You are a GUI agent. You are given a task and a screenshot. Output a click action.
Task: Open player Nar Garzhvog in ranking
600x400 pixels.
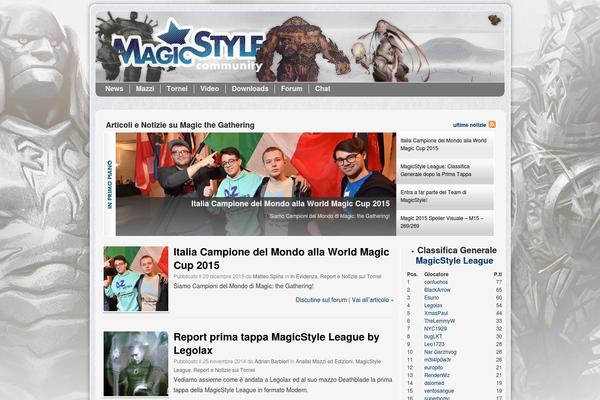pyautogui.click(x=440, y=352)
